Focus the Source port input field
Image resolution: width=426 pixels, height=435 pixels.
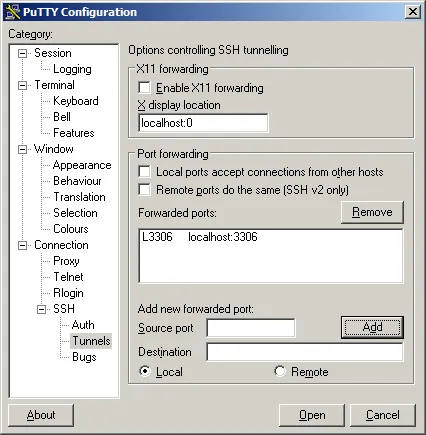251,328
